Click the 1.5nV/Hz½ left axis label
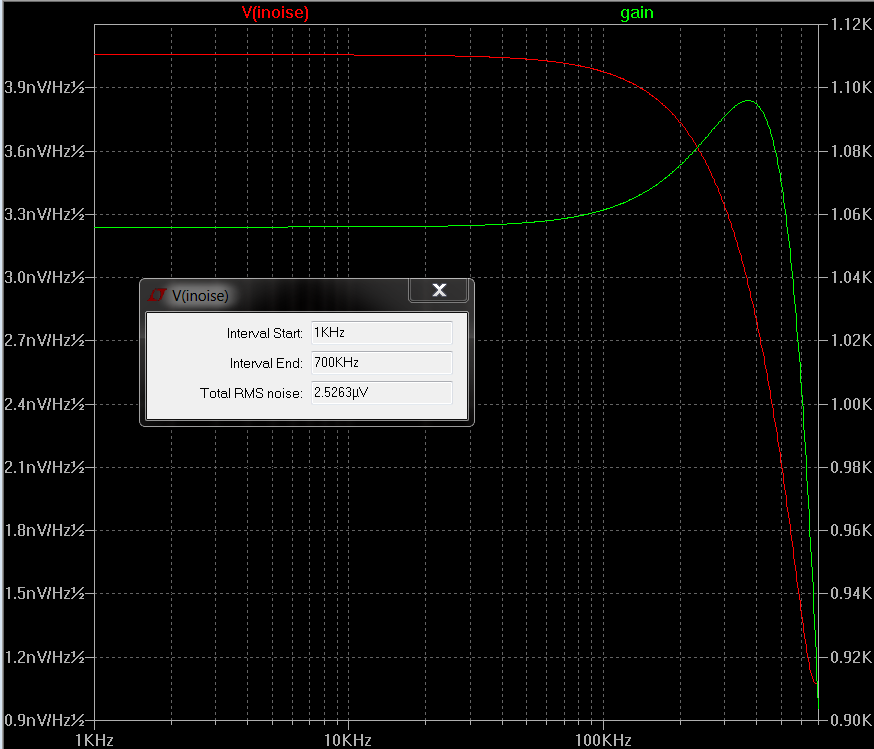The height and width of the screenshot is (749, 874). 43,593
